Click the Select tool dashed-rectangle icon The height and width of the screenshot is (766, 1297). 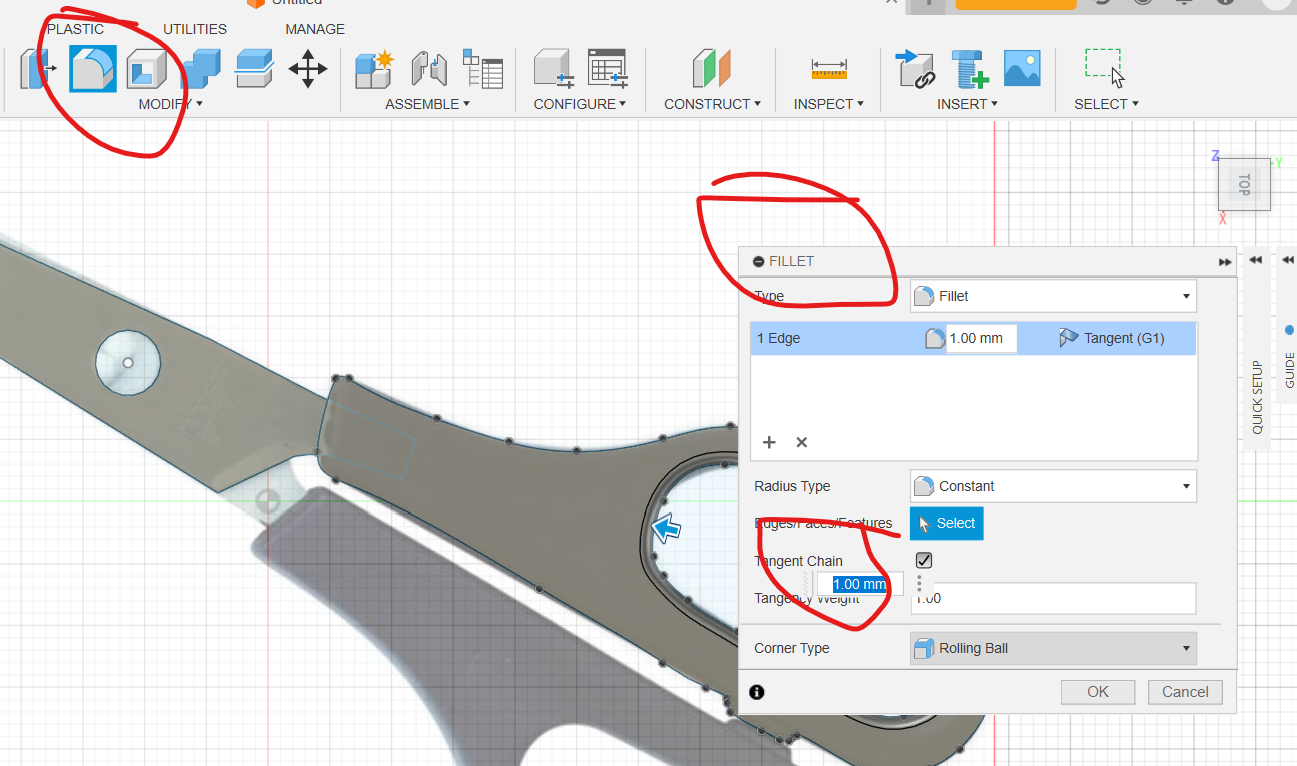1105,68
